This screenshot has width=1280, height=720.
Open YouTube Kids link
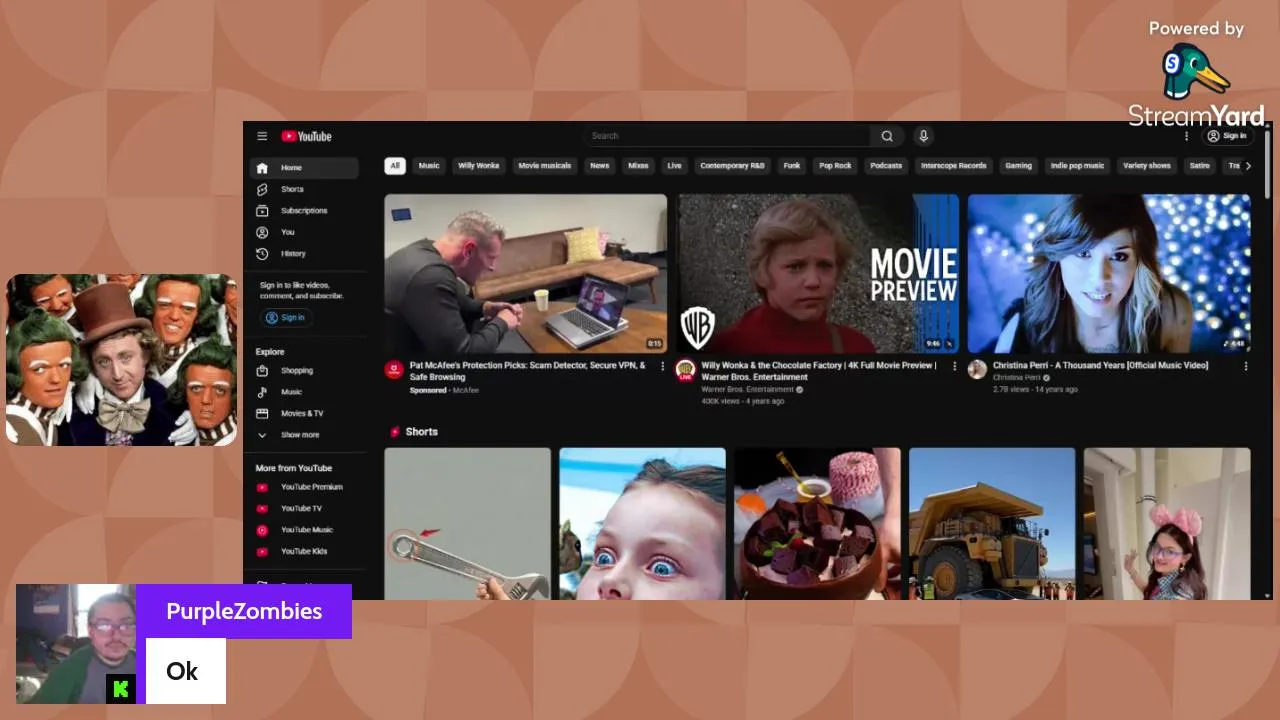tap(302, 551)
